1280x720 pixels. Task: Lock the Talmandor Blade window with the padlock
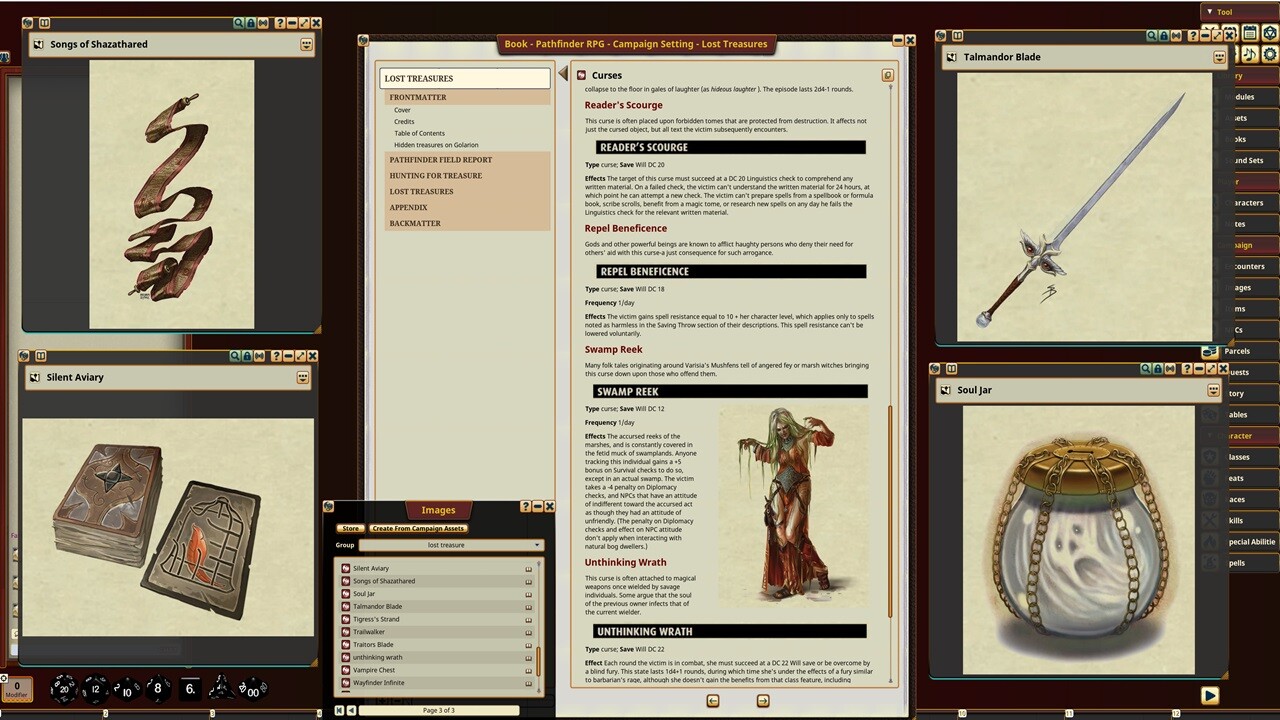pyautogui.click(x=1164, y=34)
